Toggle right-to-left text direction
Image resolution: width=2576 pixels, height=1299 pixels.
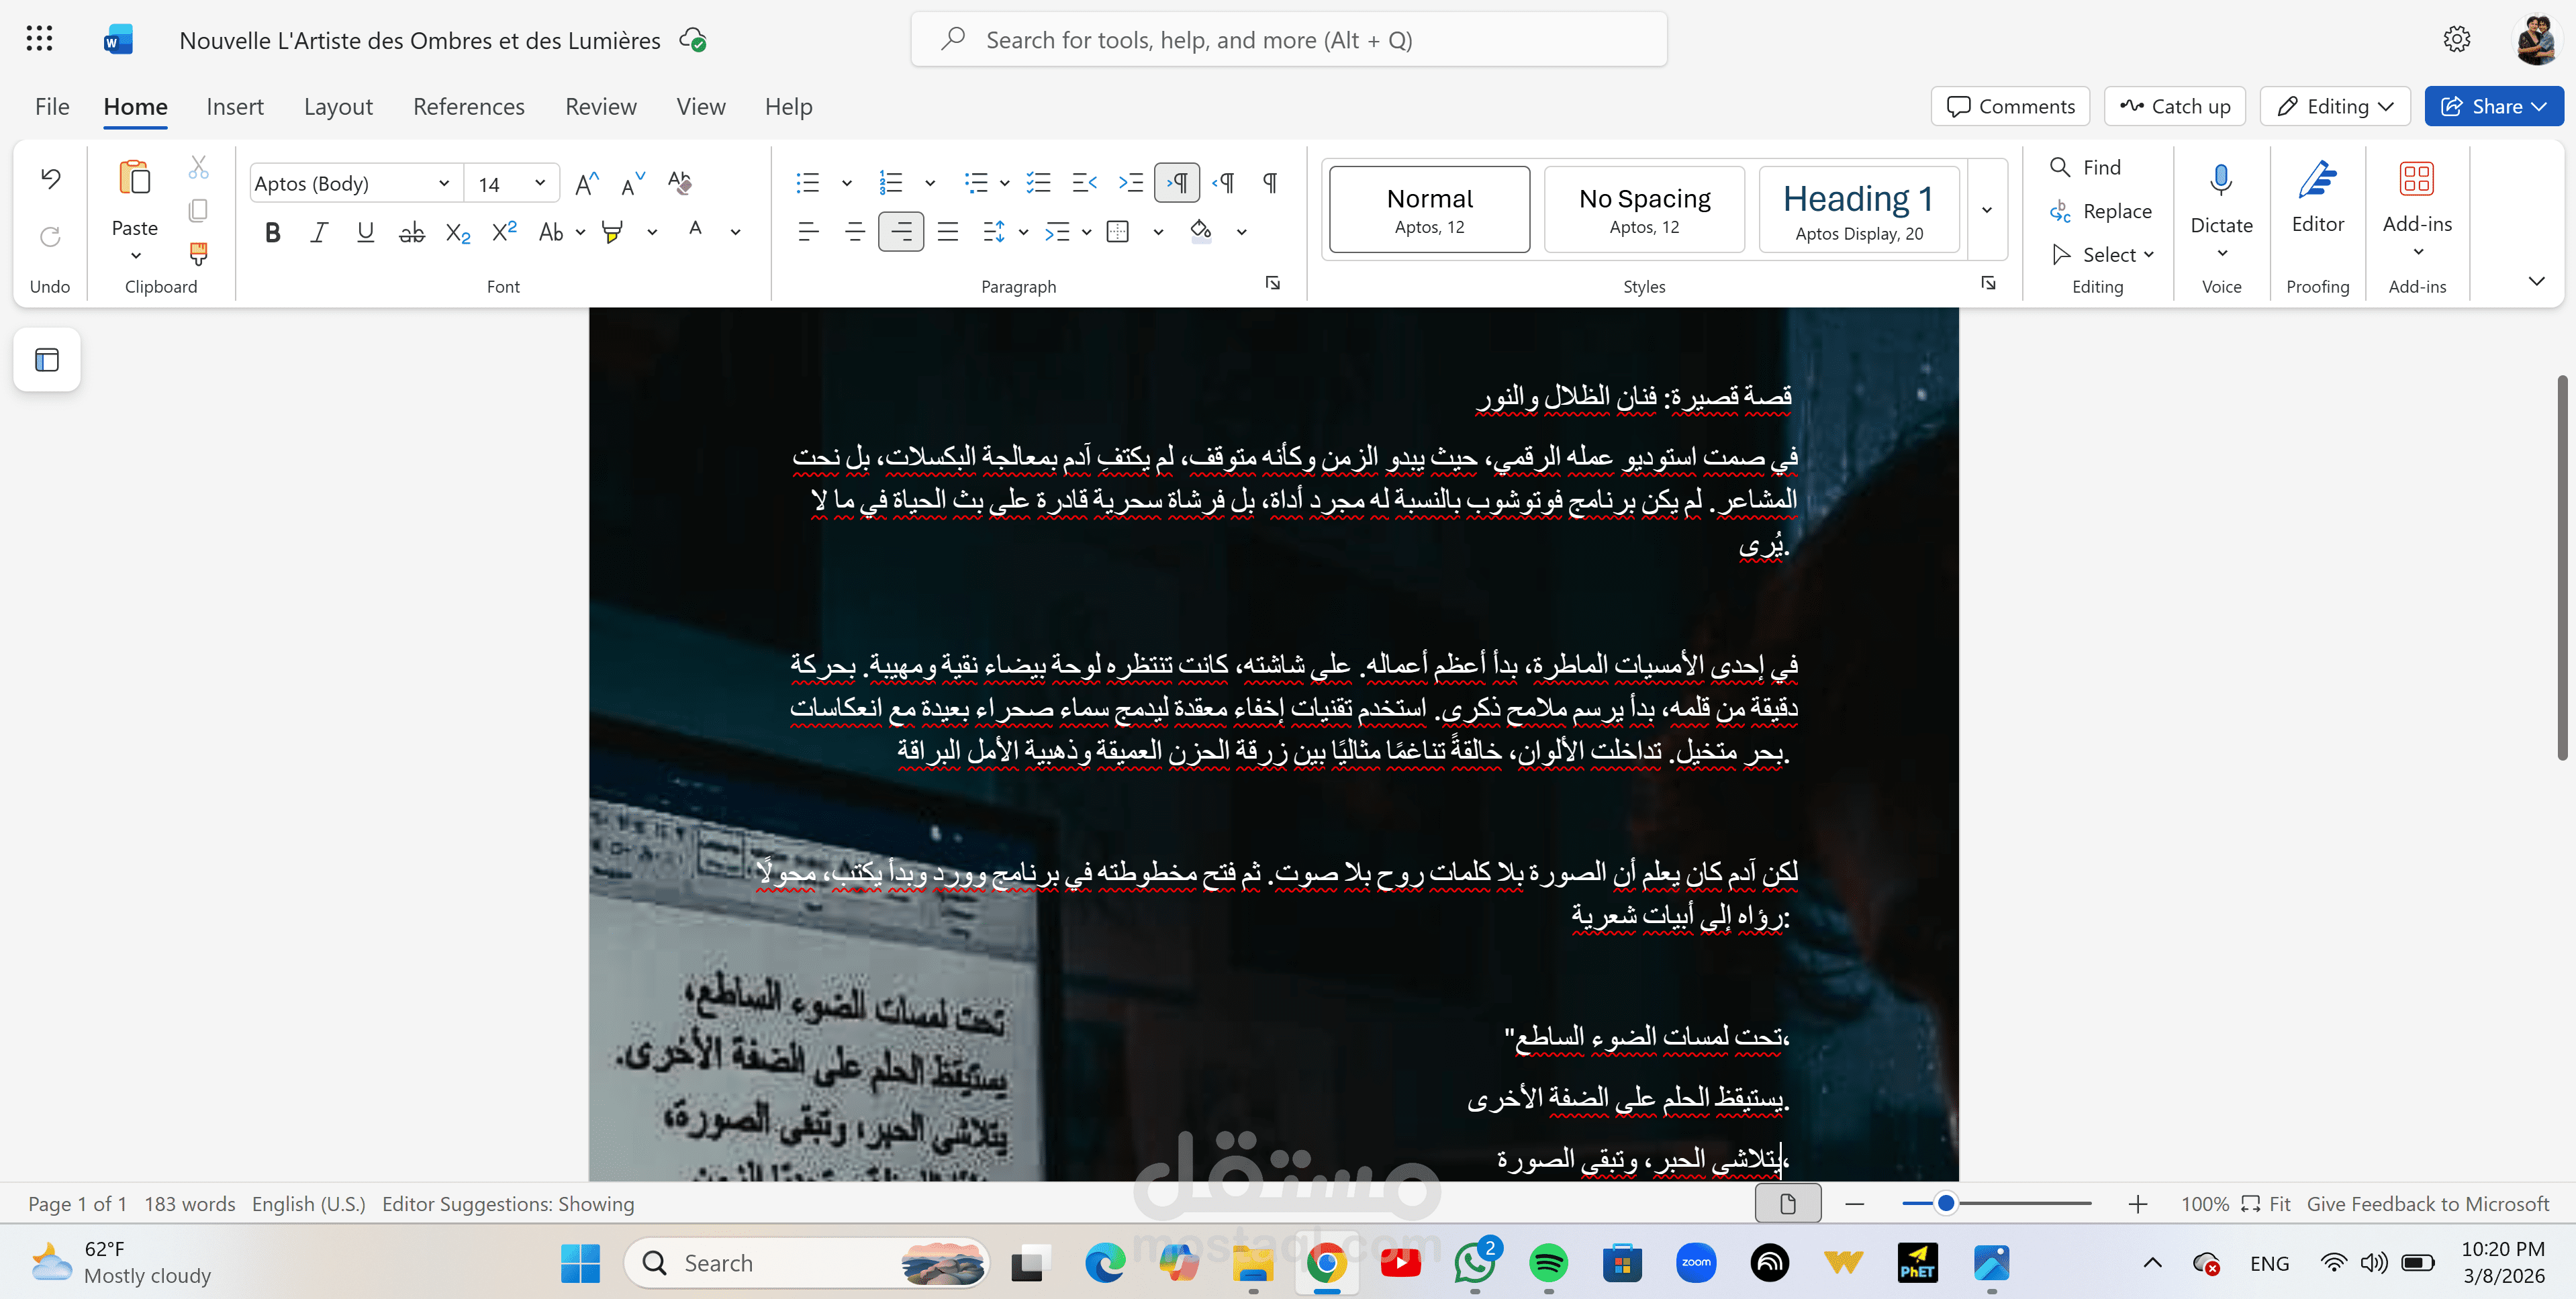click(x=1223, y=183)
